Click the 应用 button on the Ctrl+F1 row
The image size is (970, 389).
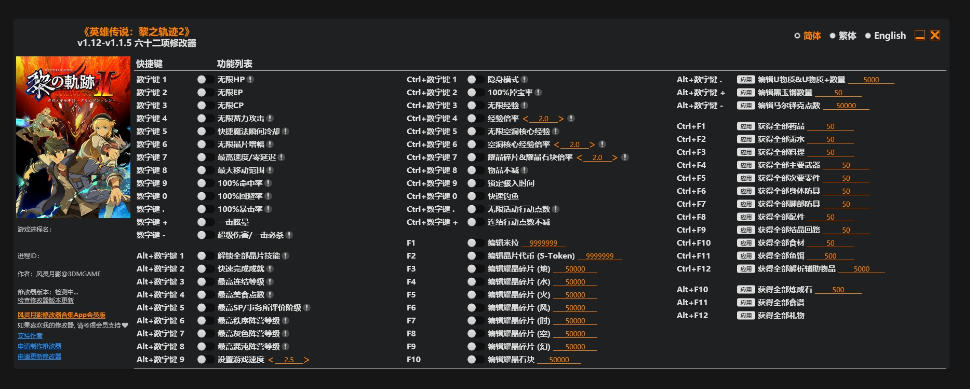[745, 126]
